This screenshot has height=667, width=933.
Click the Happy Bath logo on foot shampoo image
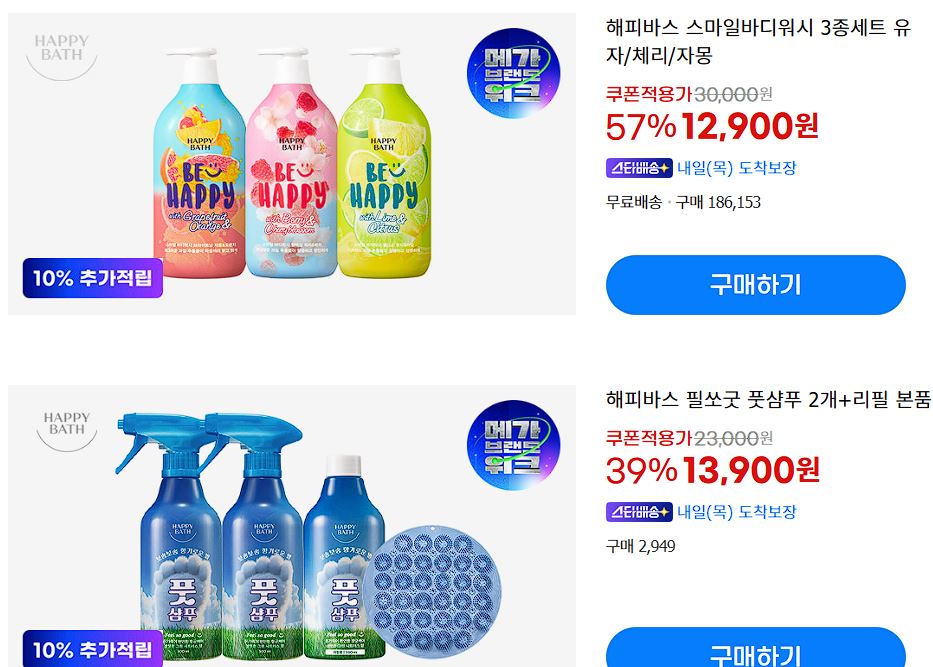click(67, 428)
